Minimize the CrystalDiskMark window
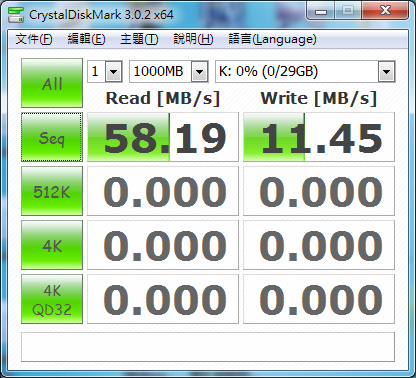This screenshot has height=378, width=416. [x=321, y=11]
